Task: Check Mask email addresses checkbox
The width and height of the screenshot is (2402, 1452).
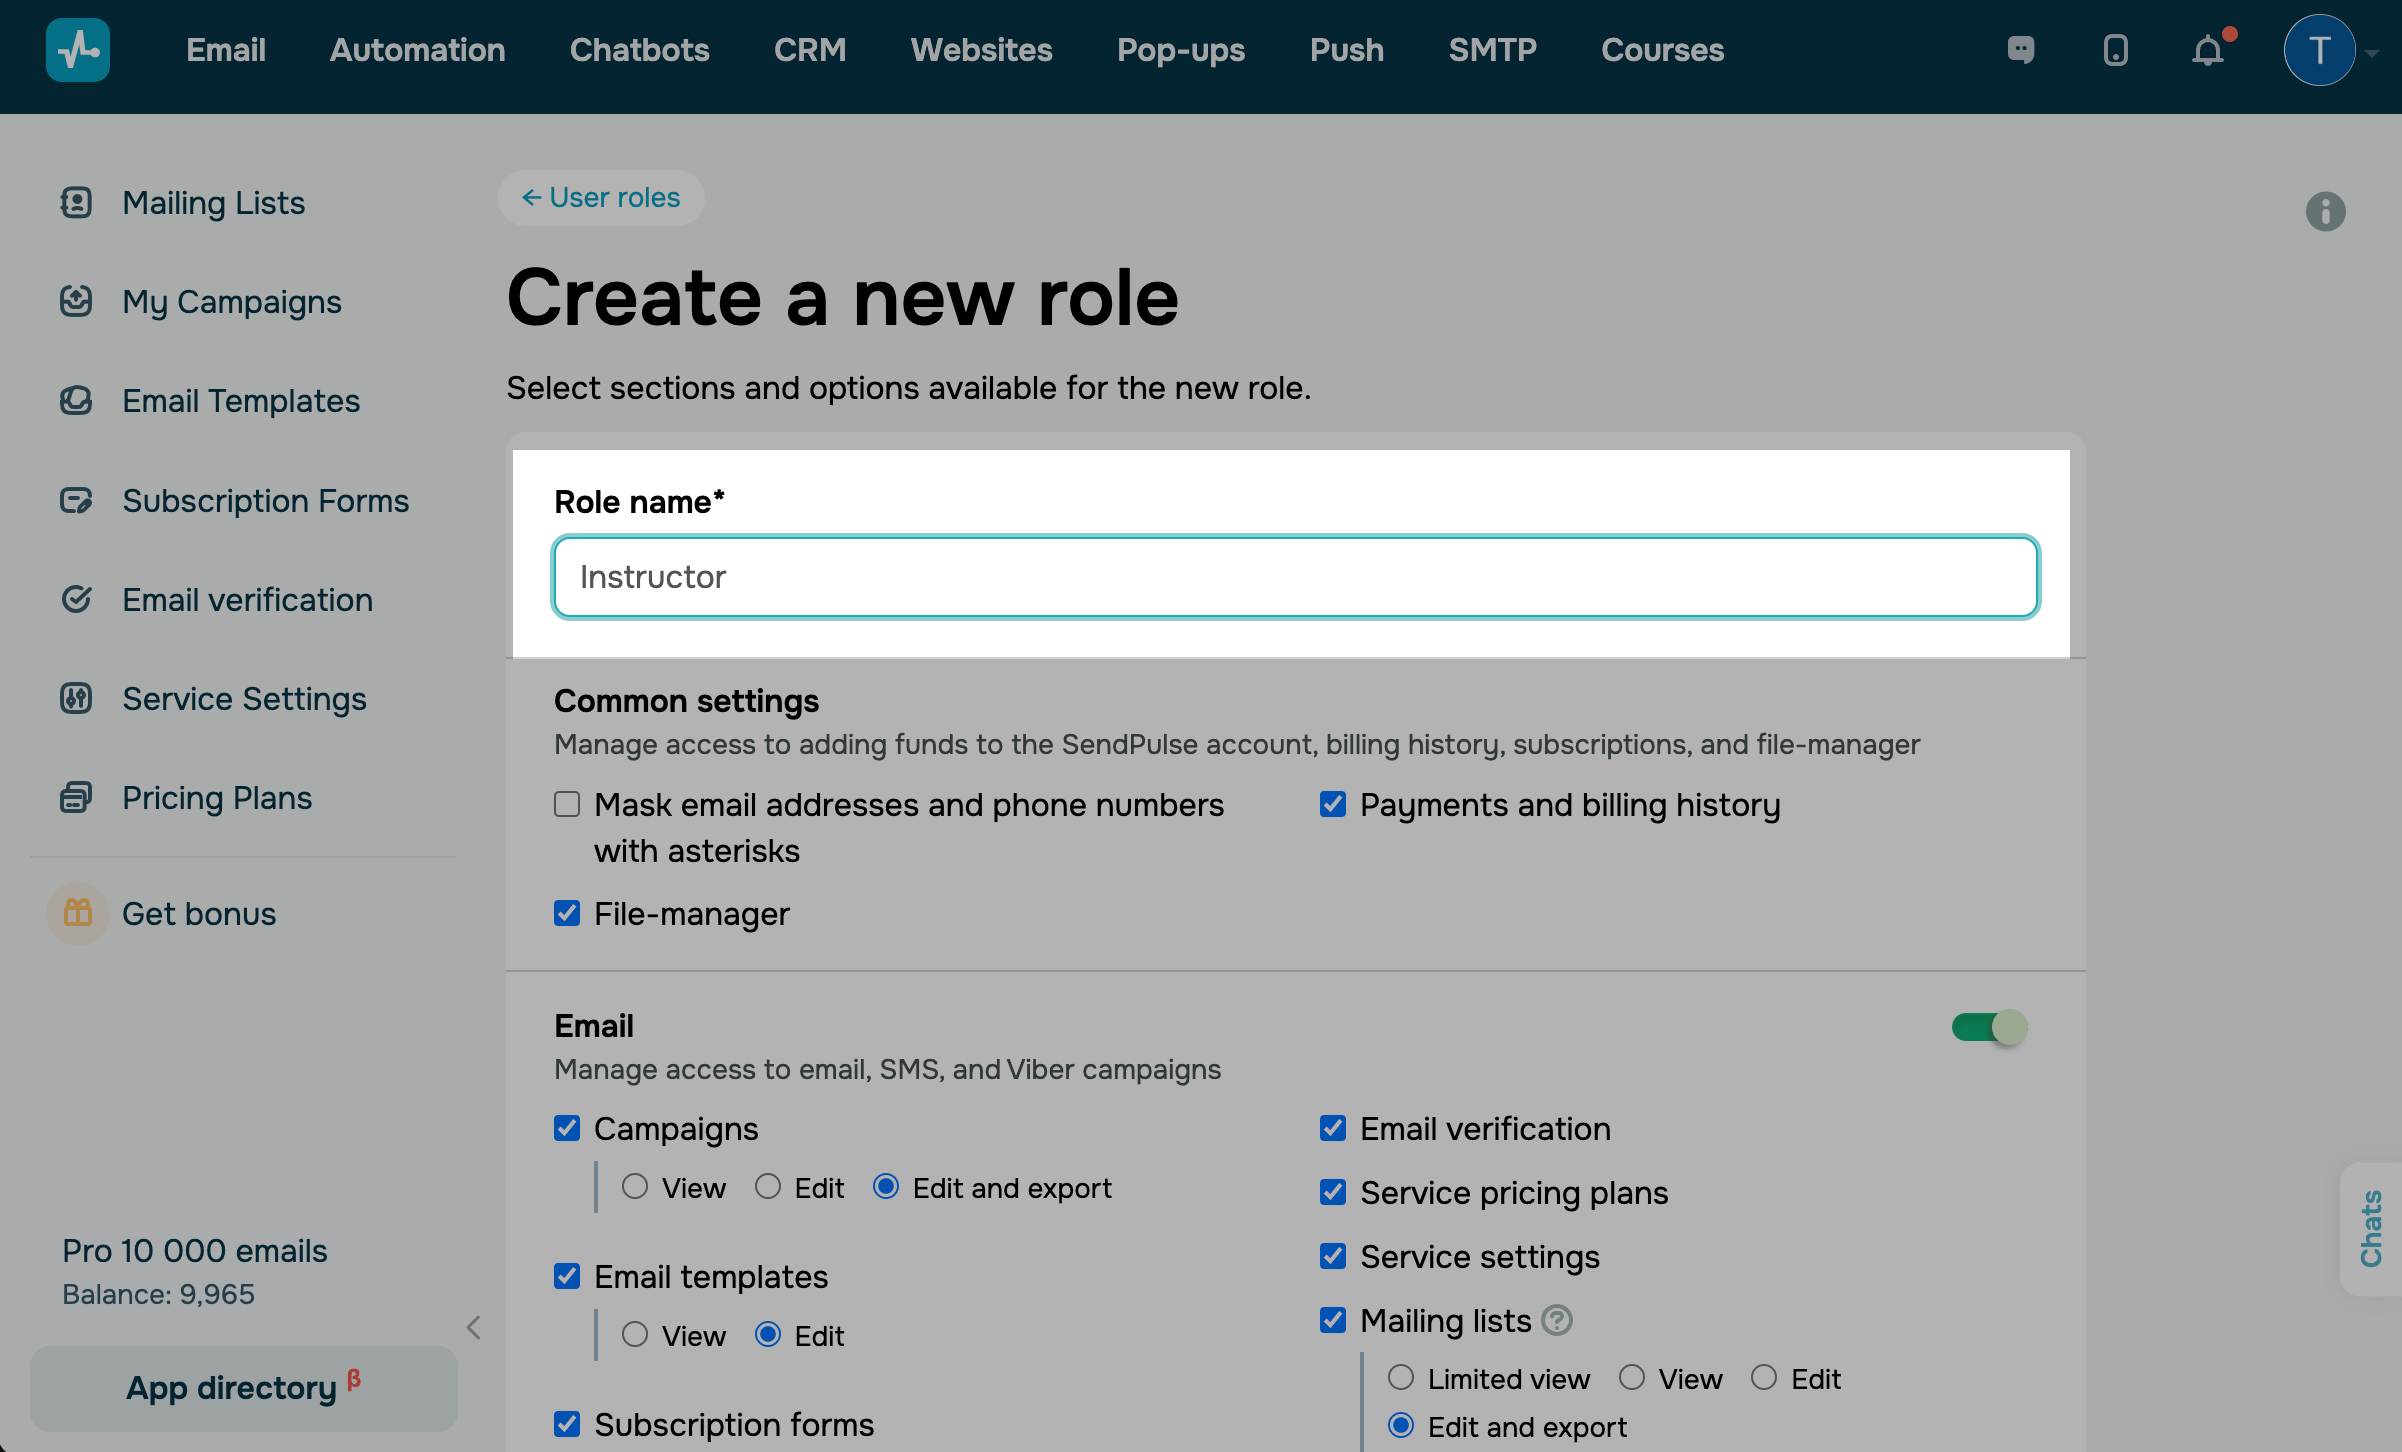Action: pyautogui.click(x=567, y=805)
